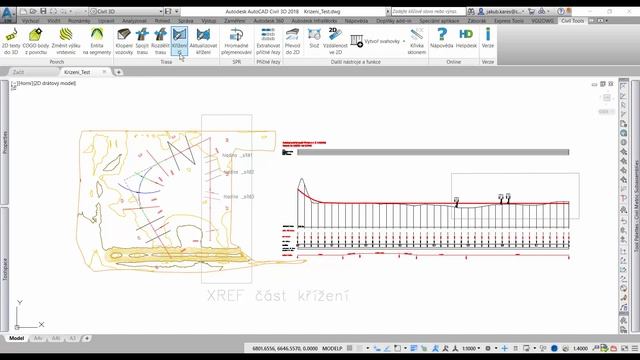Select the Model layout tab
Image resolution: width=640 pixels, height=360 pixels.
click(x=16, y=338)
